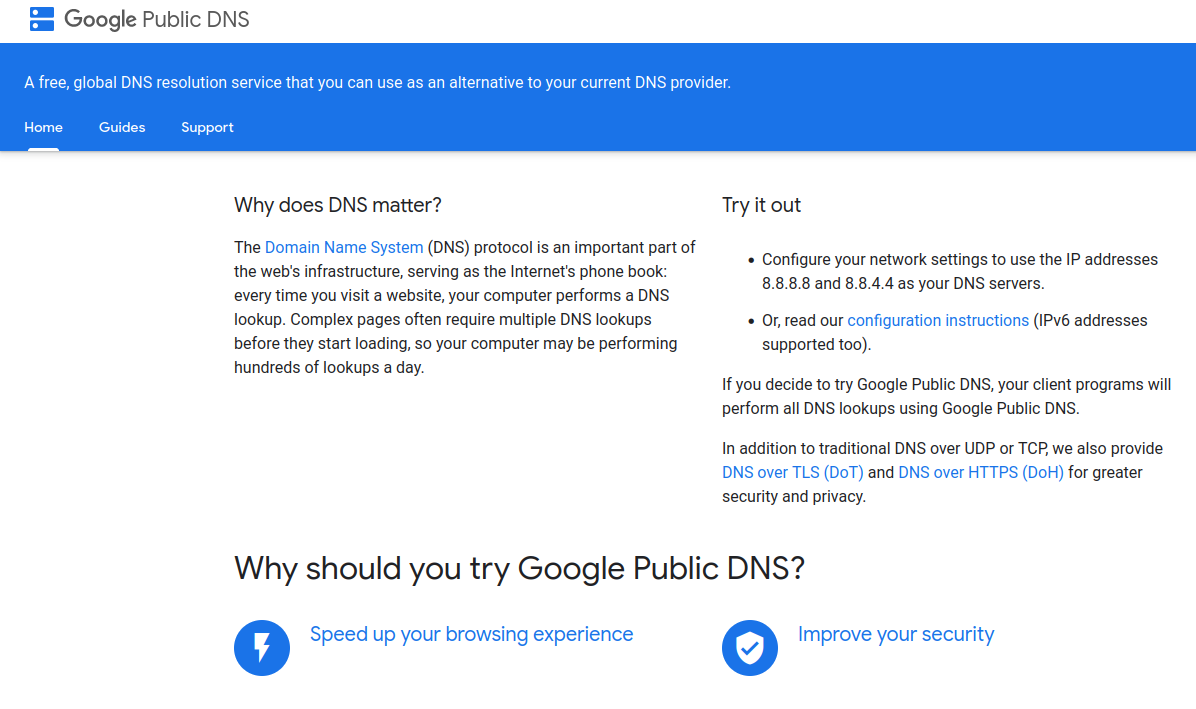Open Speed up your browsing experience
1196x709 pixels.
pyautogui.click(x=471, y=634)
